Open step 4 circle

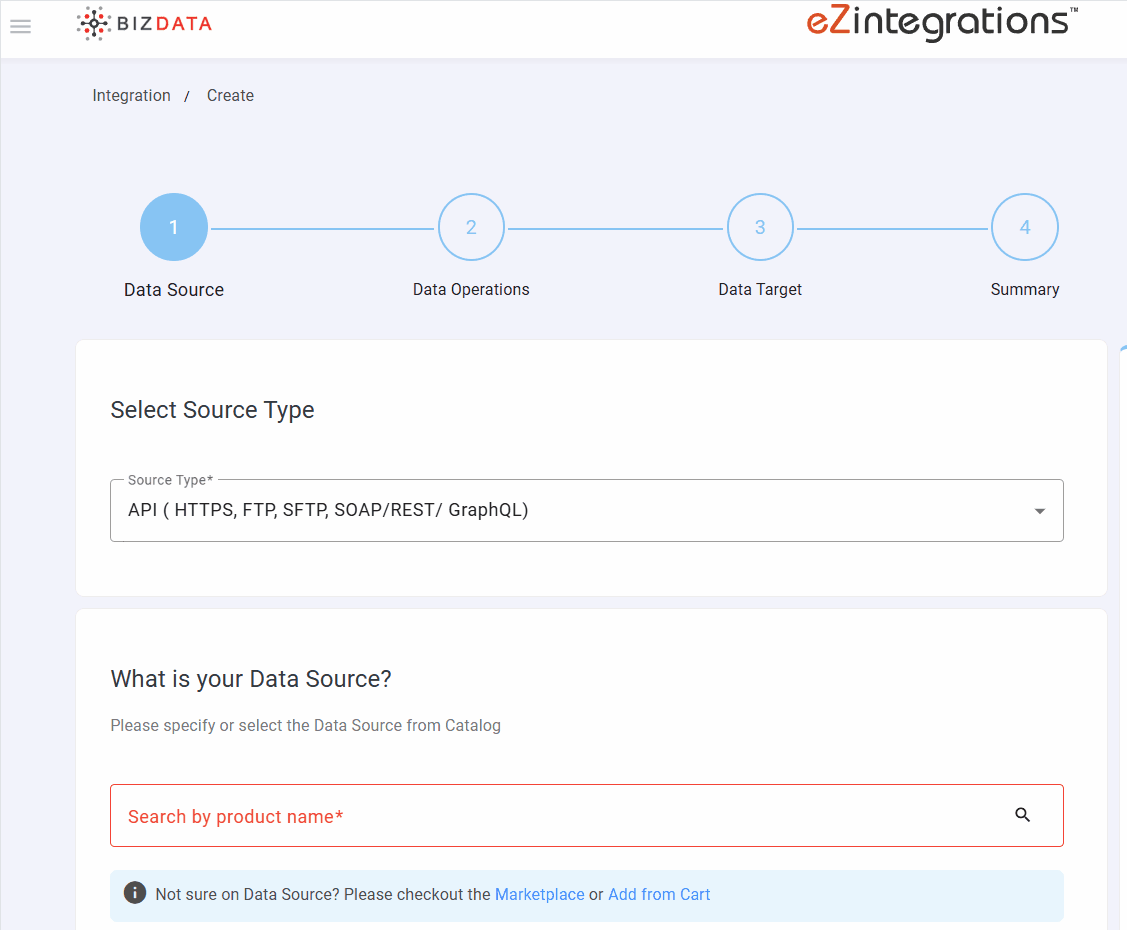click(1024, 227)
